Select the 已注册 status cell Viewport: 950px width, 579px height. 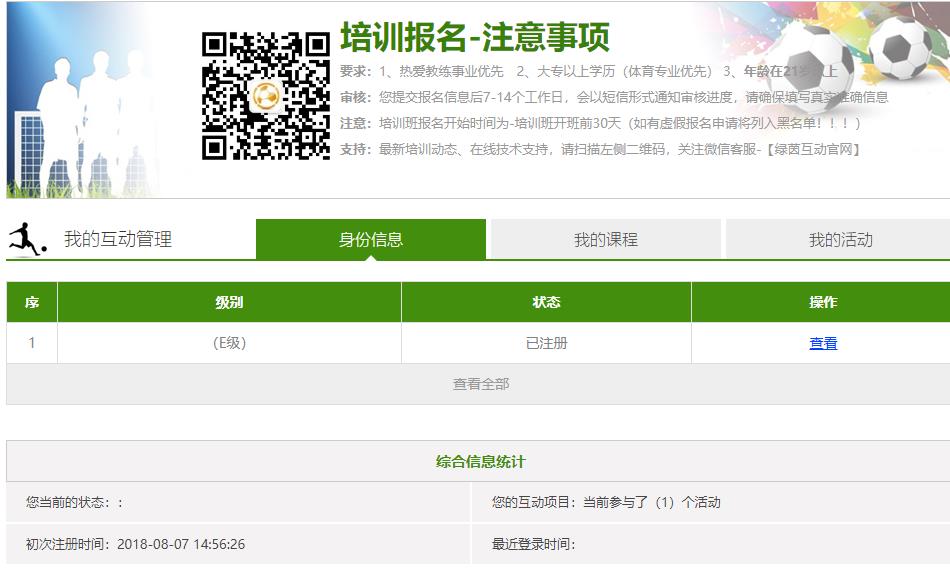tap(547, 342)
